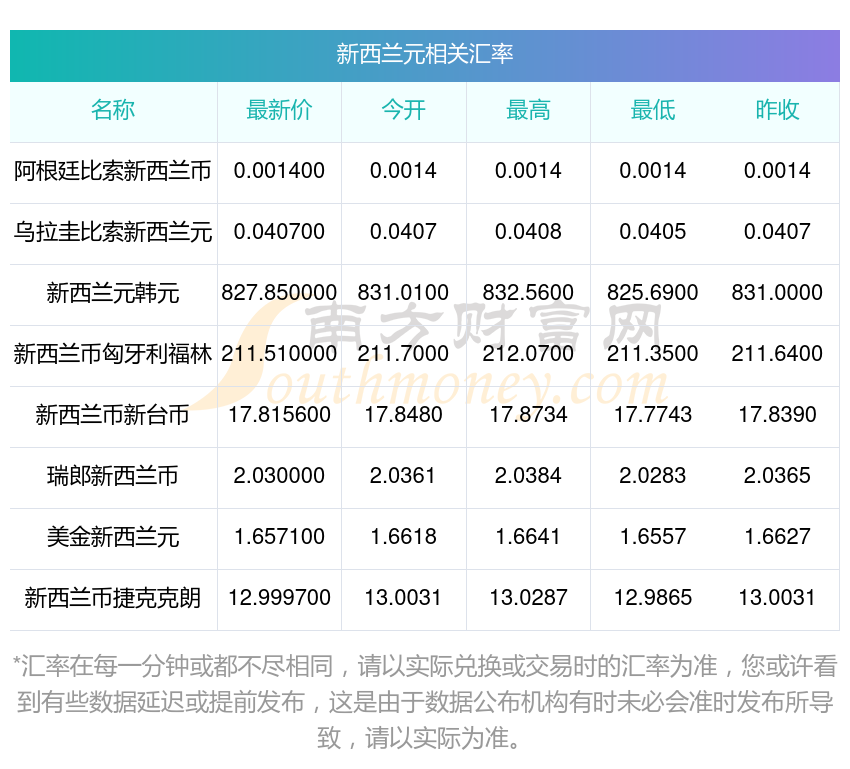850x769 pixels.
Task: Click the 最低 value 2.0283
Action: point(653,476)
